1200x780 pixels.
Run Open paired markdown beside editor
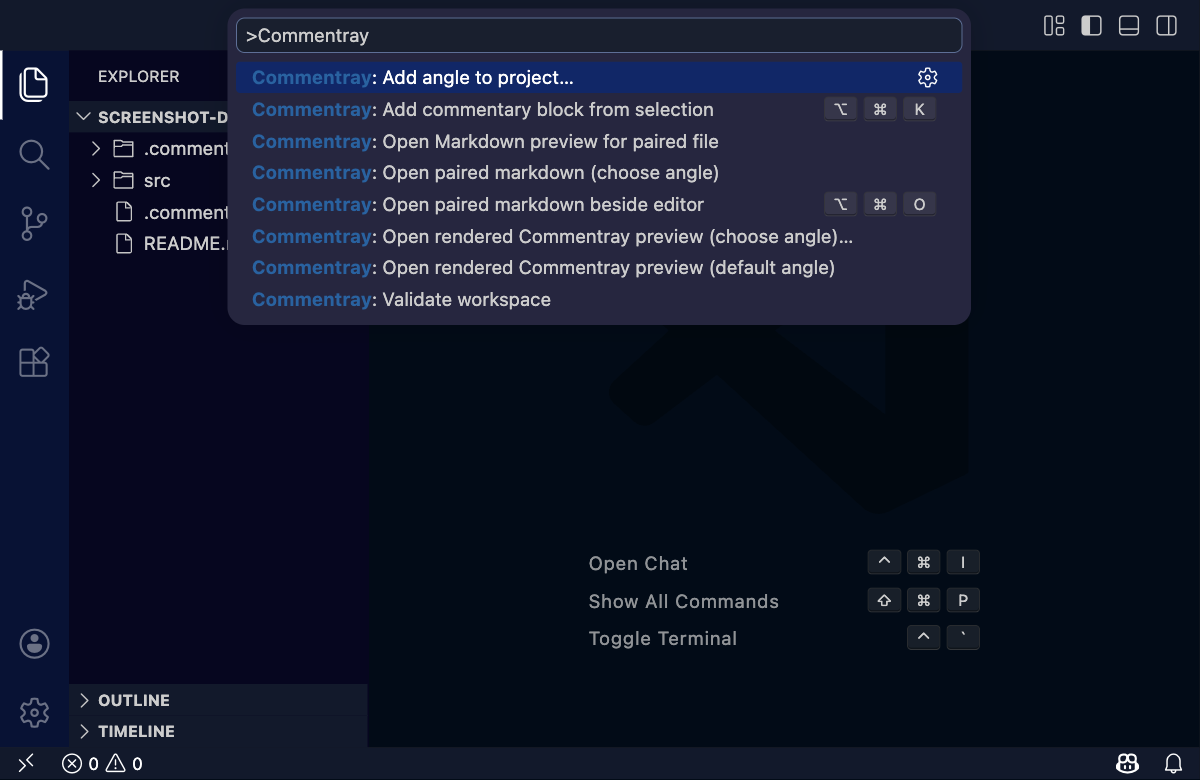[599, 205]
